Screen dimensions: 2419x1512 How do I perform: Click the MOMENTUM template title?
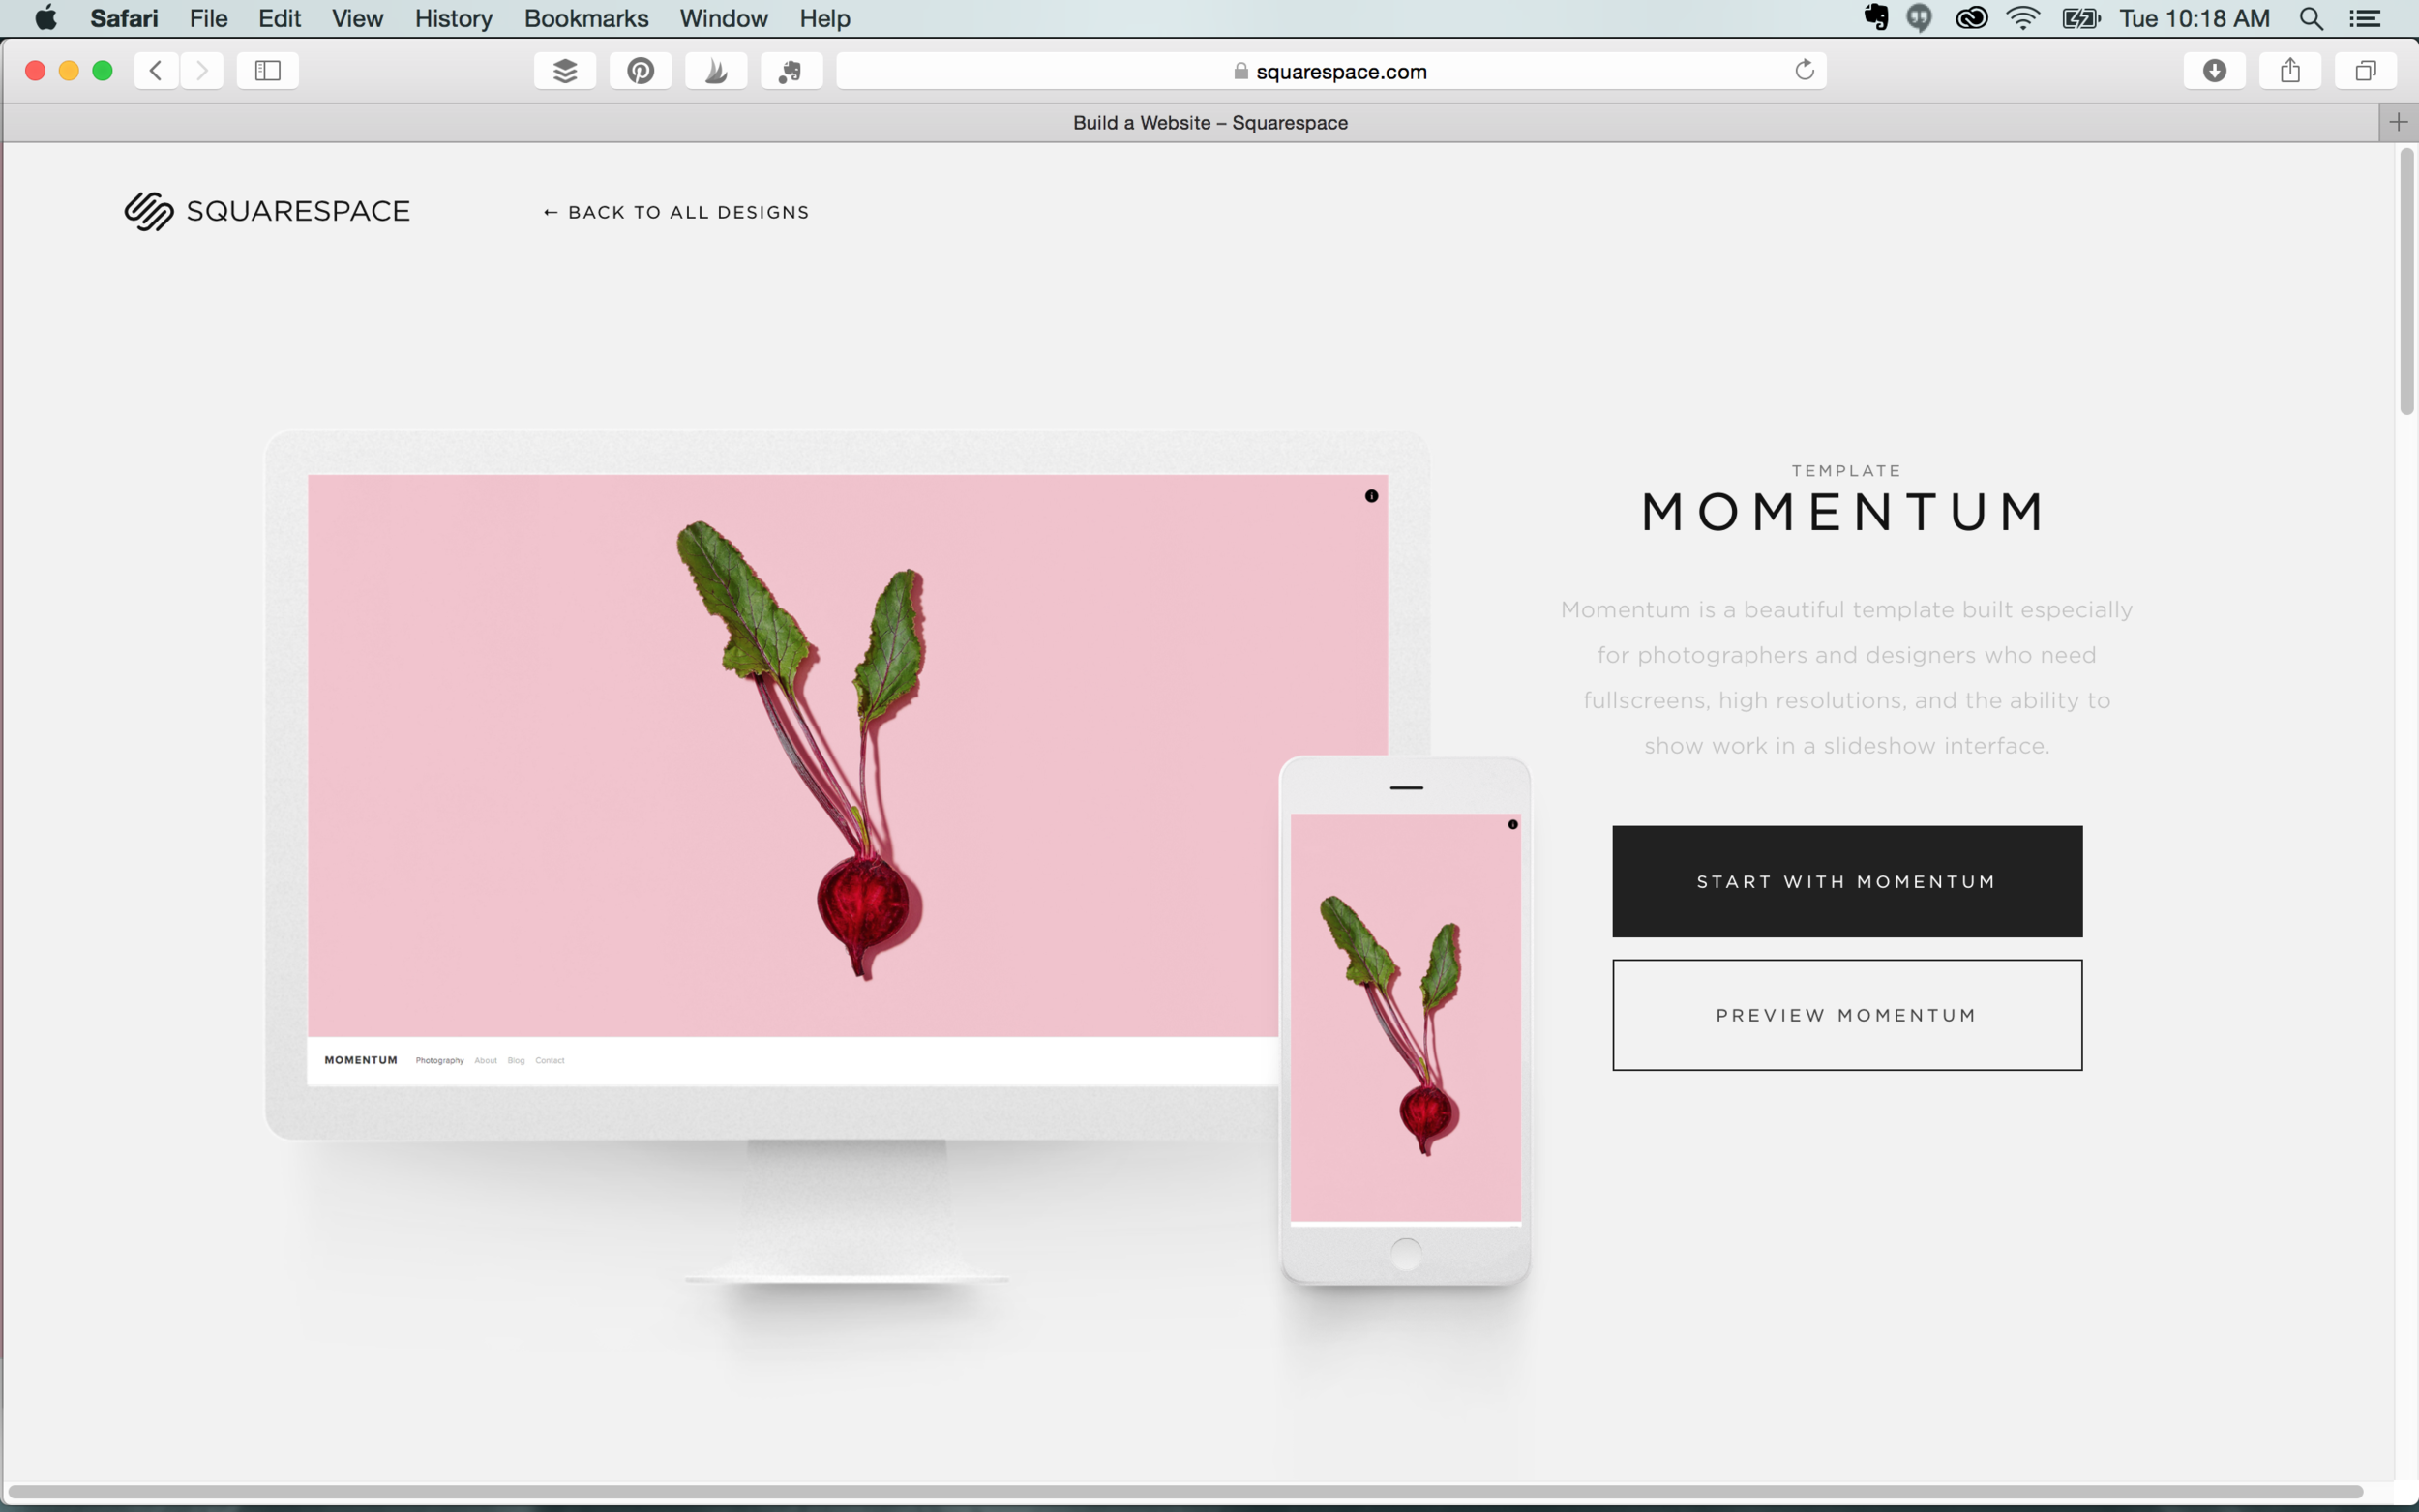[1846, 511]
